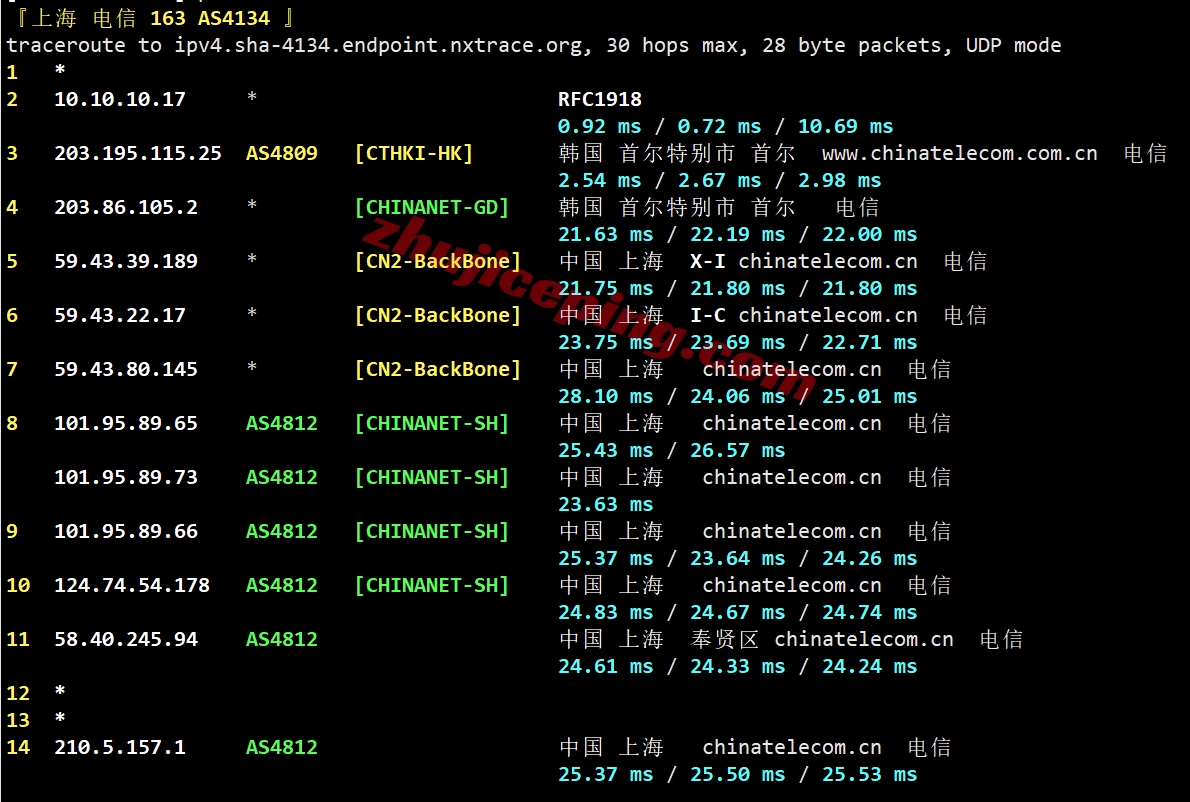
Task: Select latency value 28.10 ms
Action: click(x=606, y=397)
